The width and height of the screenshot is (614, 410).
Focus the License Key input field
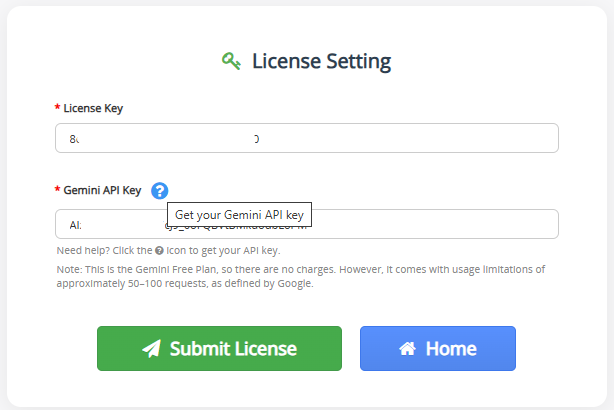tap(307, 138)
